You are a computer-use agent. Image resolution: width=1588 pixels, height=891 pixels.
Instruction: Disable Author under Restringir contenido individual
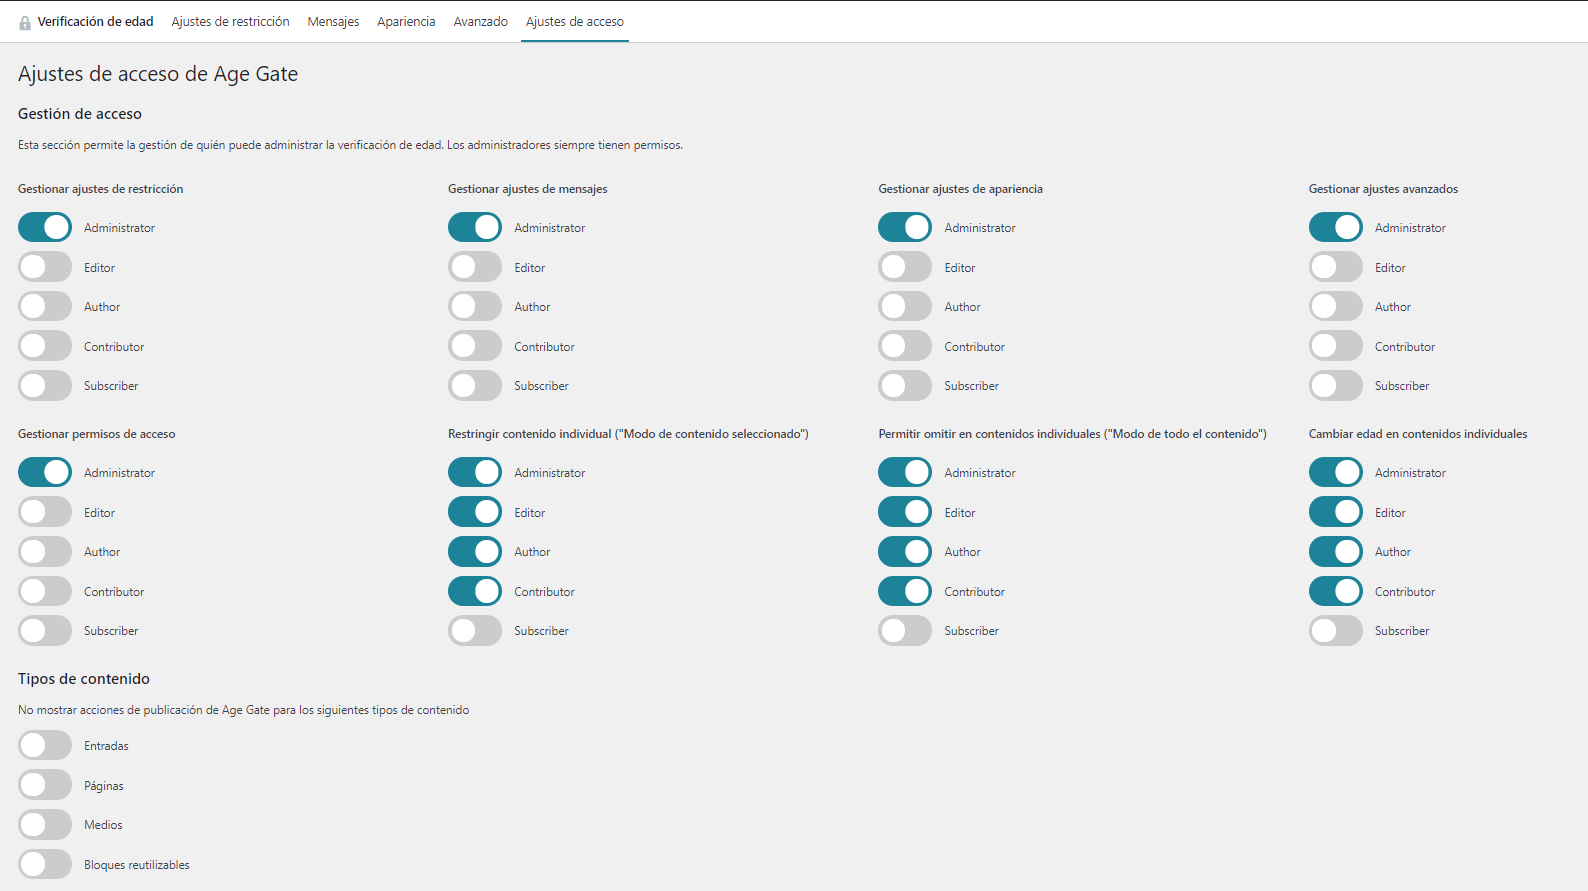pos(475,551)
